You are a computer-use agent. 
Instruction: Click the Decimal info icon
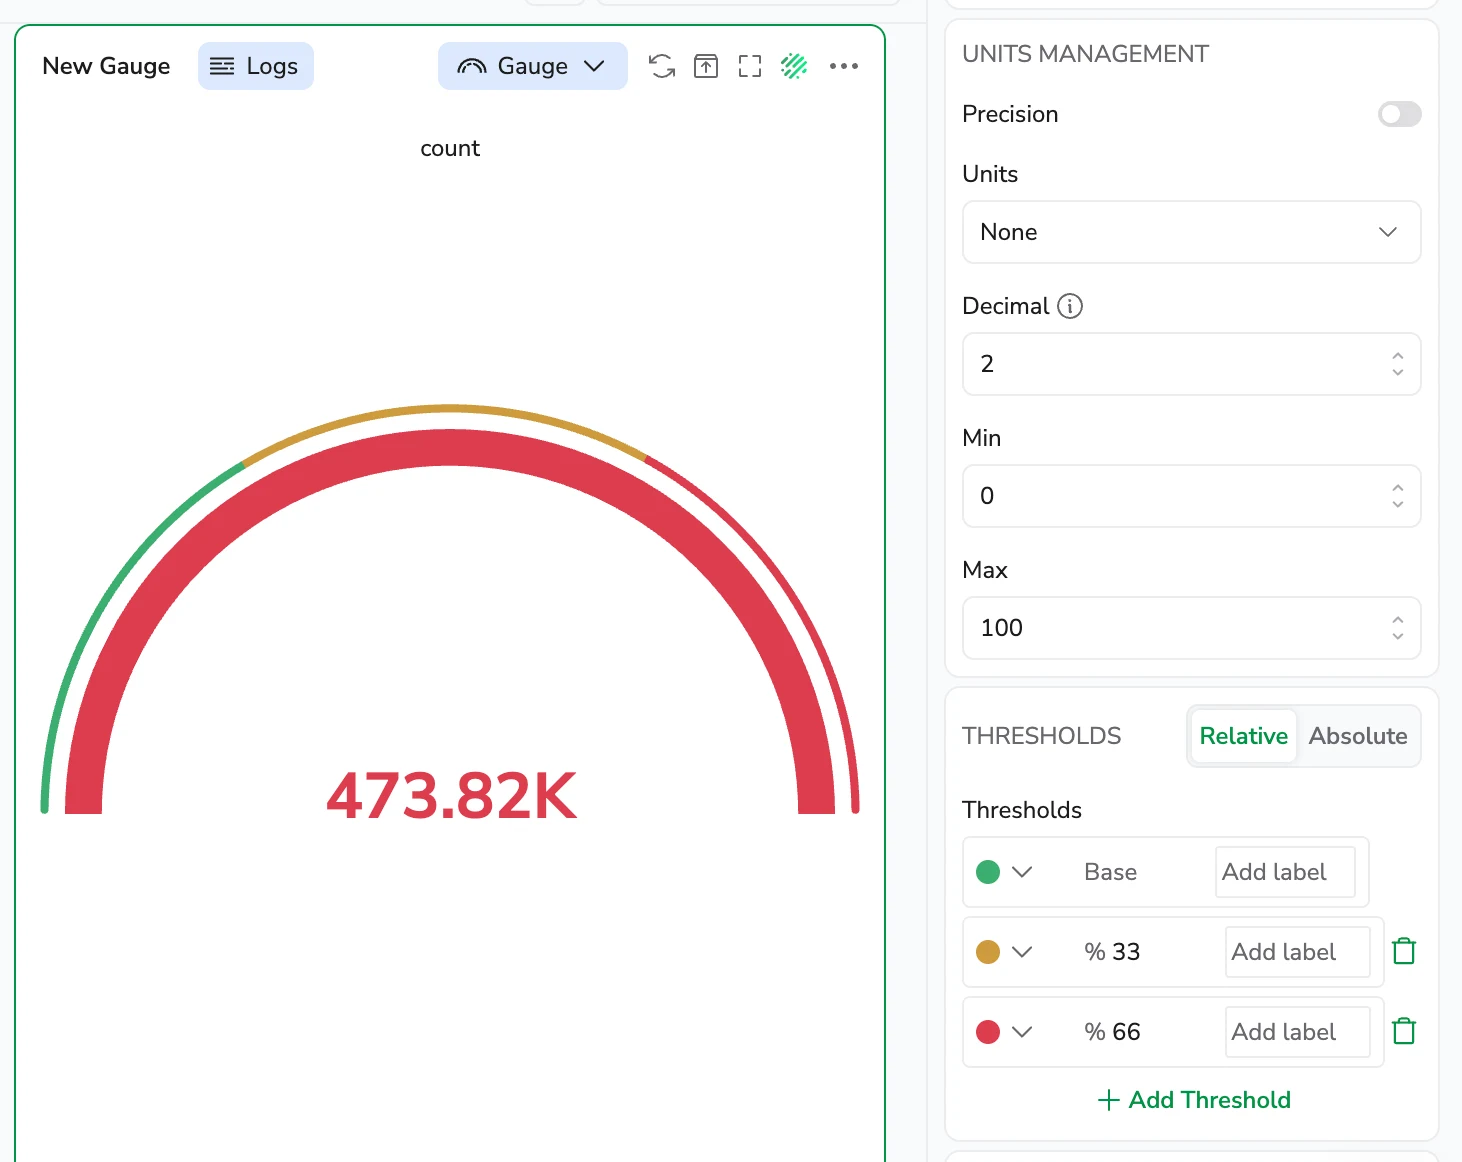(1070, 306)
